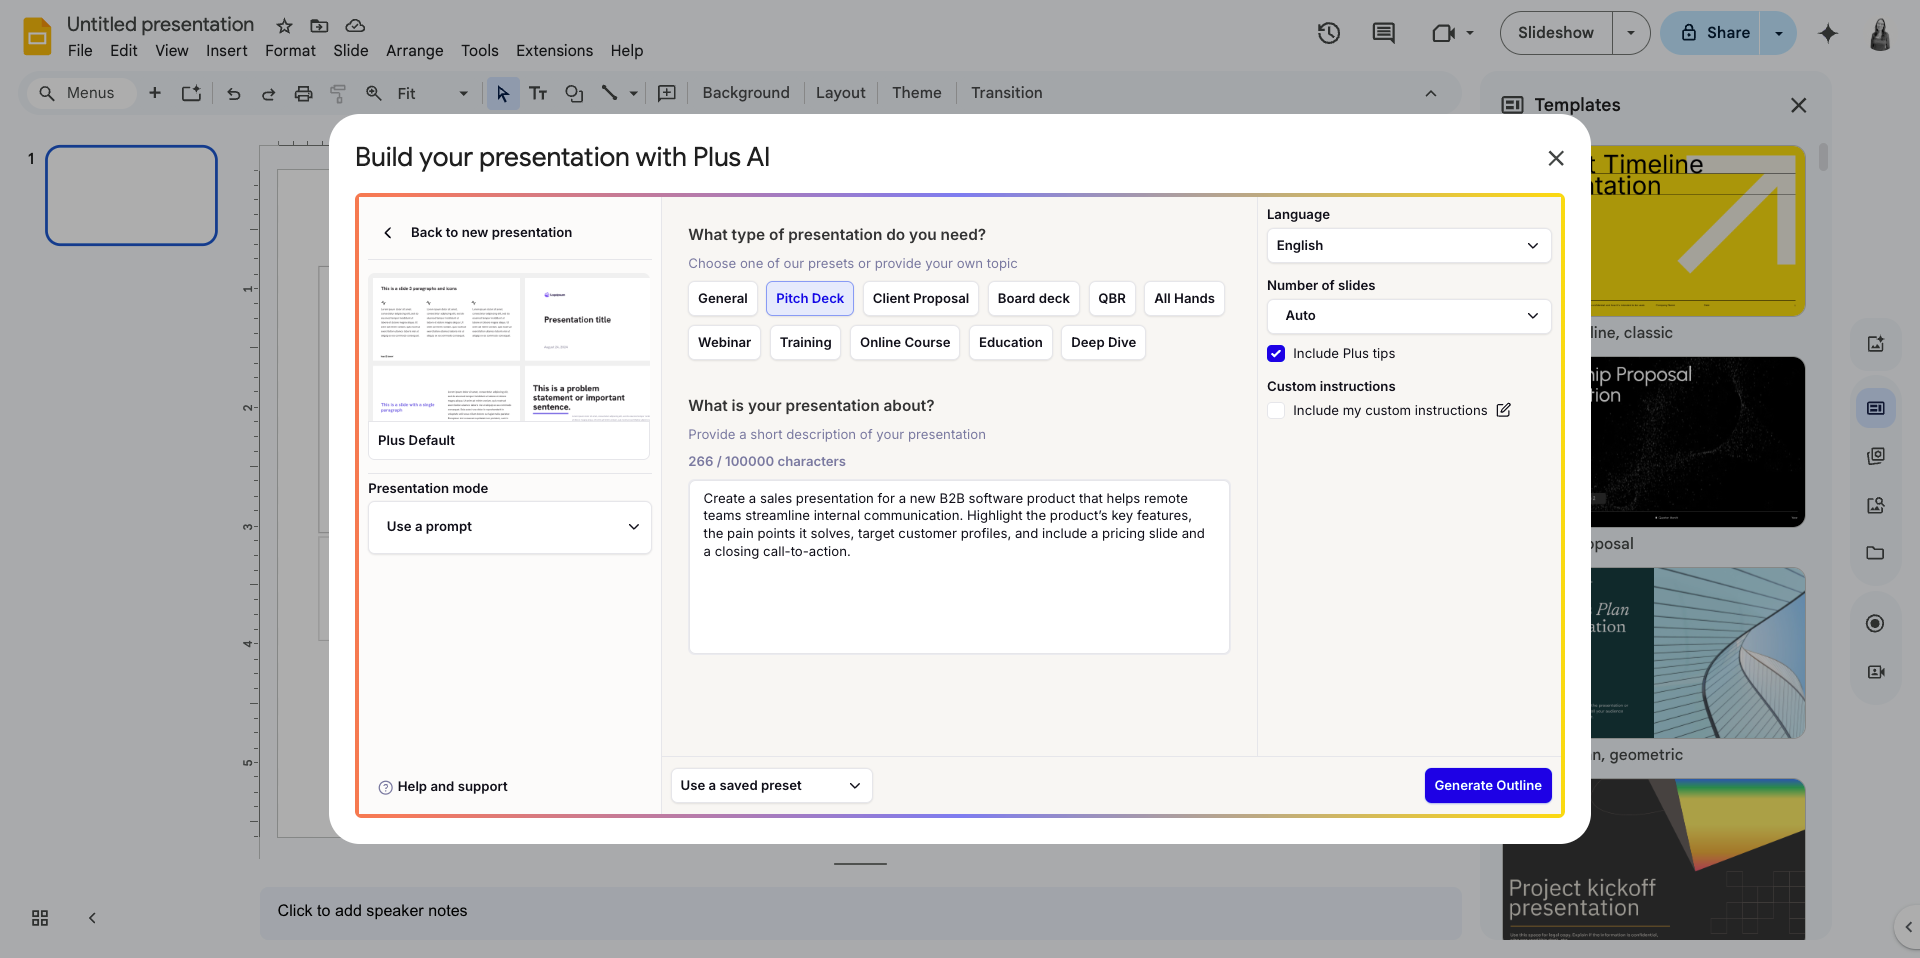Viewport: 1920px width, 958px height.
Task: Switch to the Transition tab
Action: tap(1006, 92)
